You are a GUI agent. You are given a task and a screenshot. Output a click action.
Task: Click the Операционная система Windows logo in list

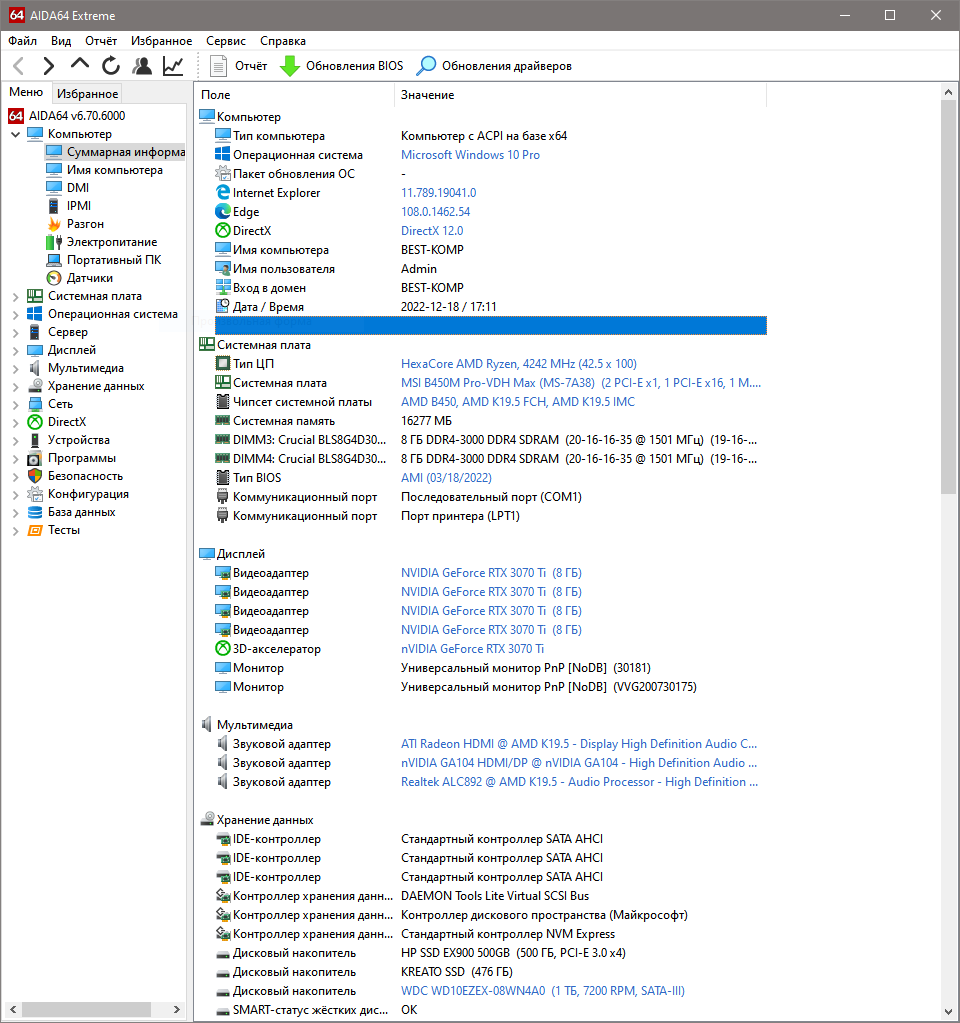click(223, 155)
